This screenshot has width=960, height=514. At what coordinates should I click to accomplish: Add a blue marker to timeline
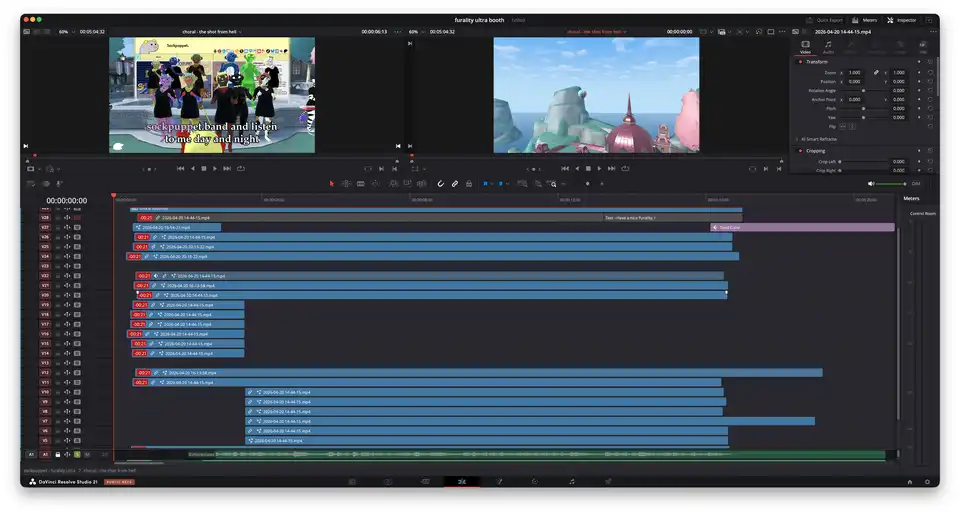point(501,184)
